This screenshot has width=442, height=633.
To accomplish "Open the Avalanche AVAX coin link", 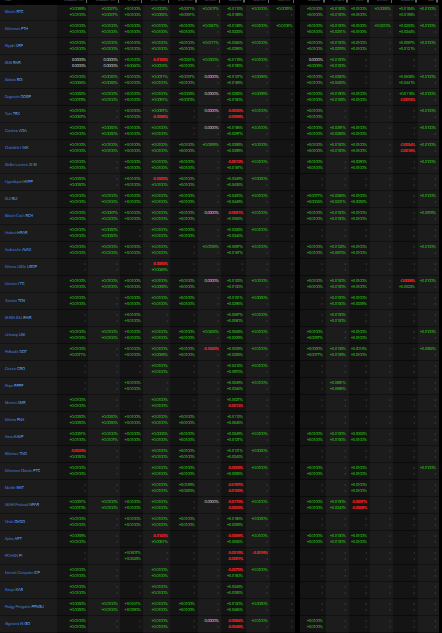I will click(x=18, y=249).
